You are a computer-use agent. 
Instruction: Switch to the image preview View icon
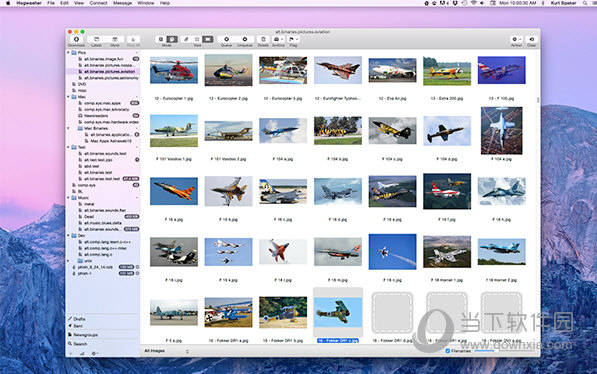coord(208,39)
